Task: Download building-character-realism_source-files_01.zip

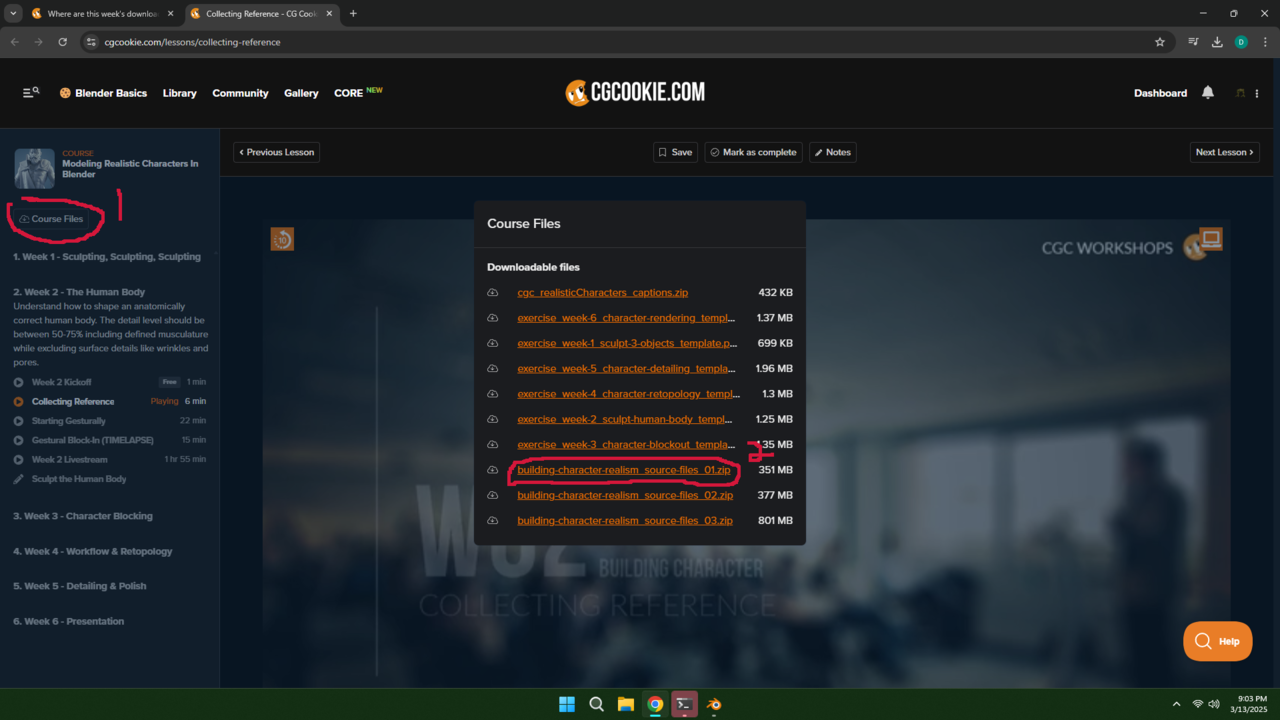Action: coord(624,470)
